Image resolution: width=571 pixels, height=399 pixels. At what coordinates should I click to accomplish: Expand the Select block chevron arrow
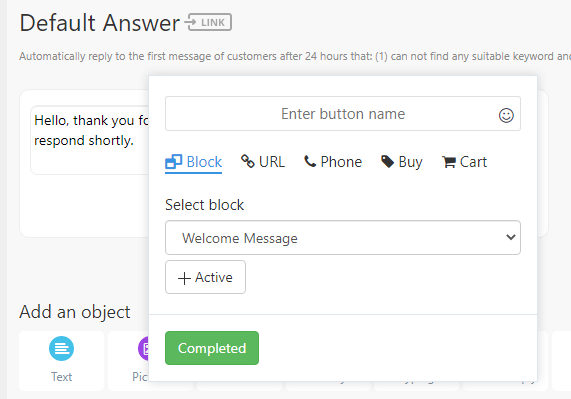[511, 237]
